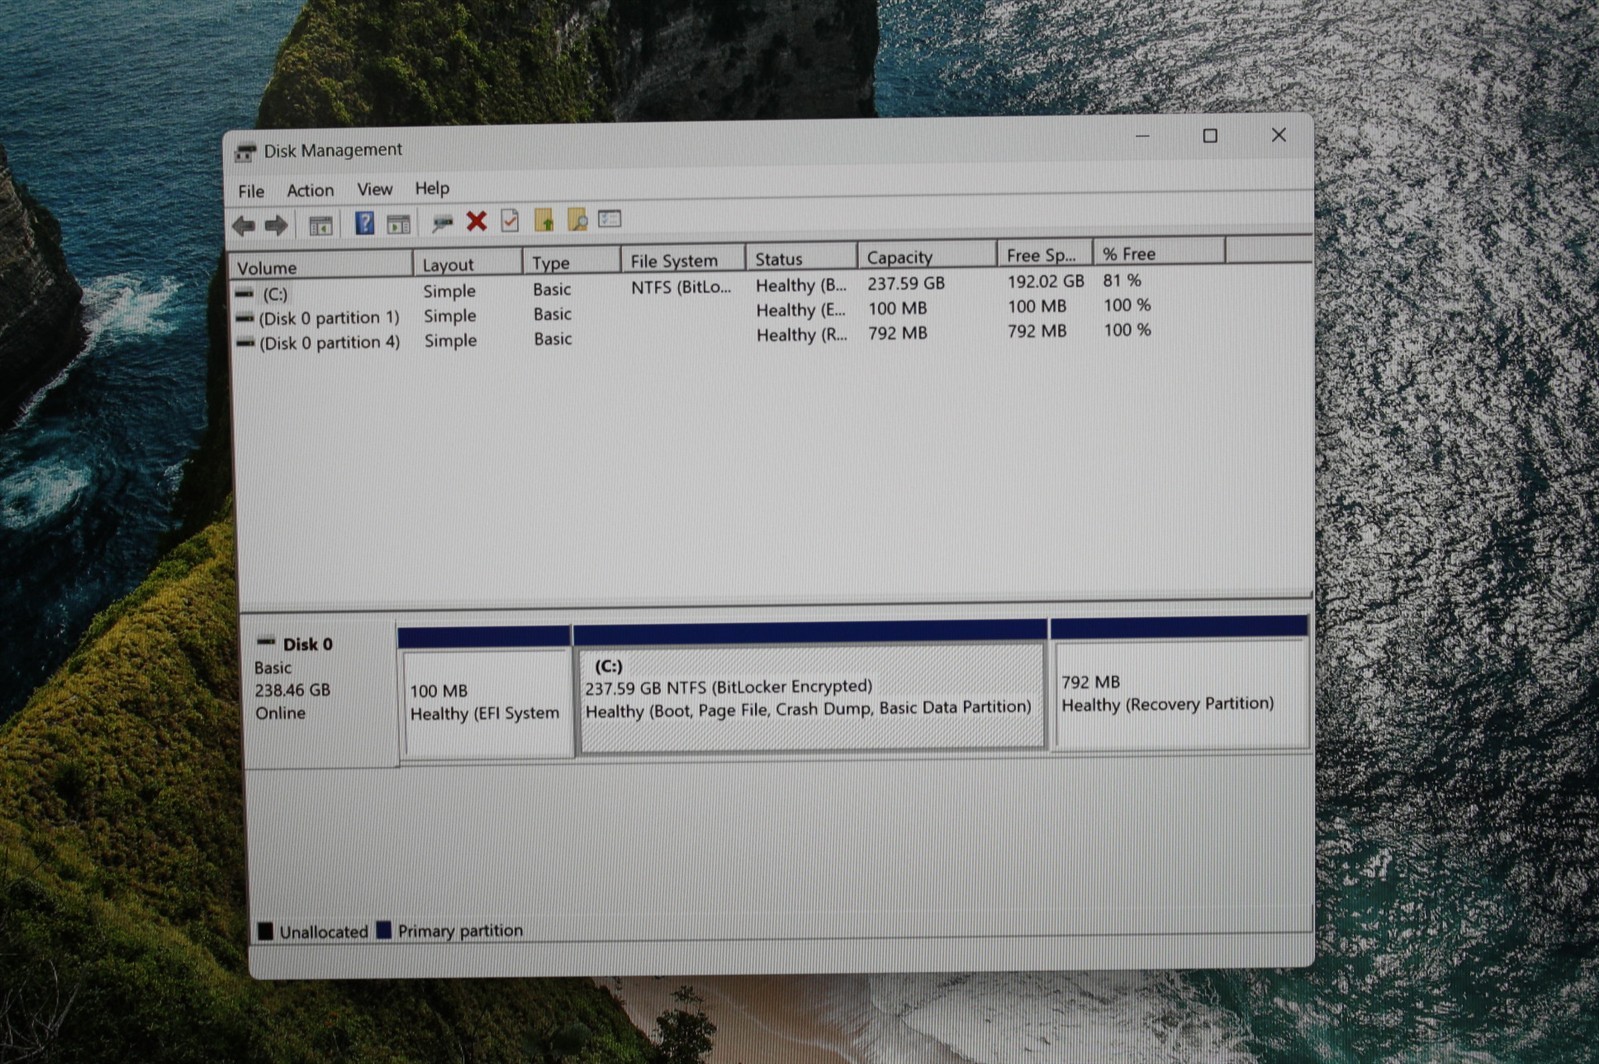Sort by the Layout column header
The height and width of the screenshot is (1064, 1599).
[x=468, y=263]
